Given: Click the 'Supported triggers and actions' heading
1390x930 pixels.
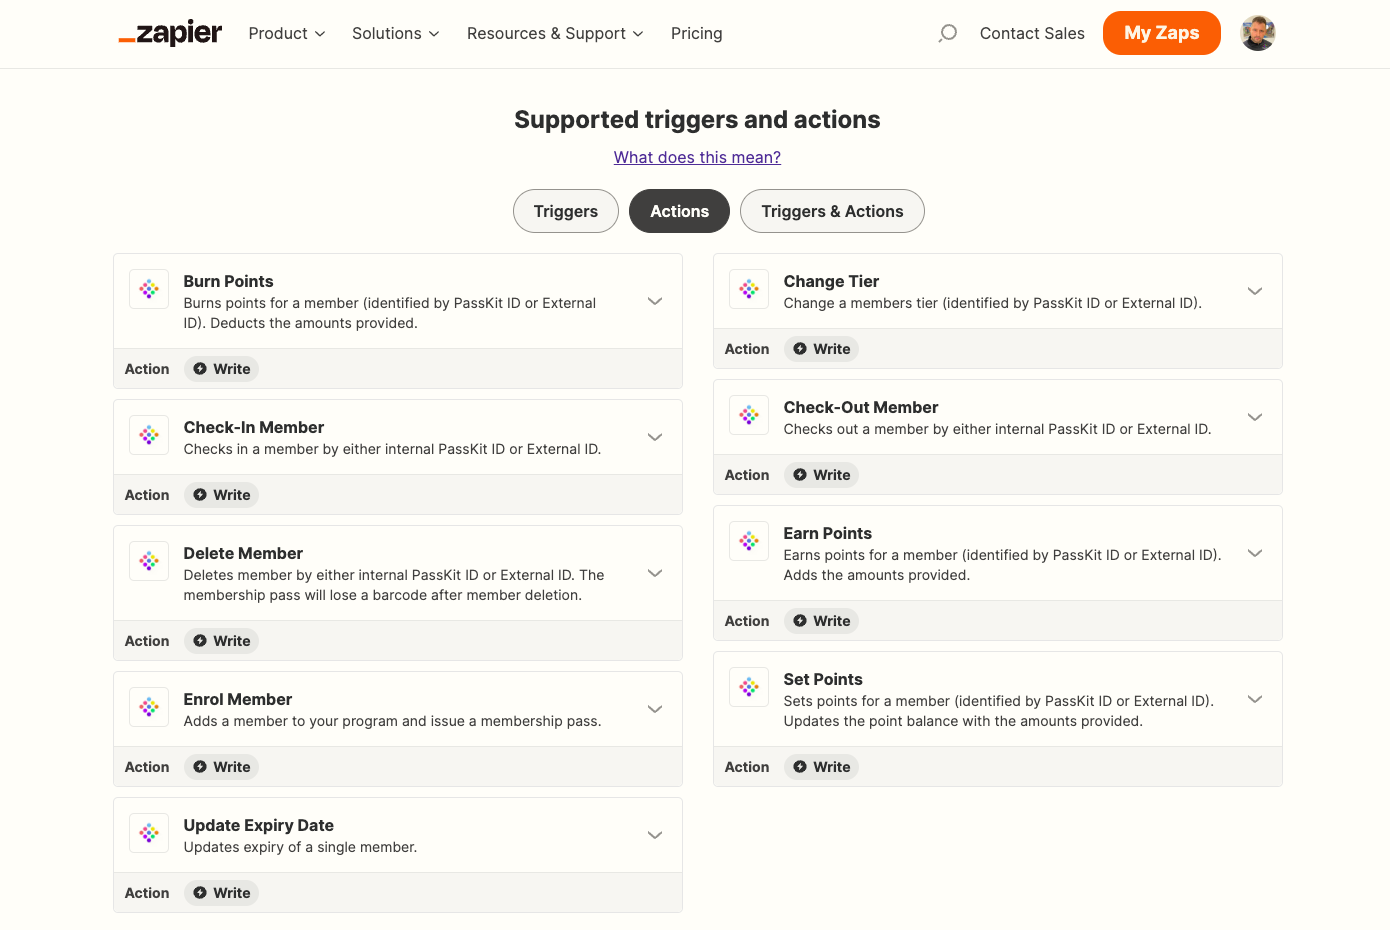Looking at the screenshot, I should 697,120.
